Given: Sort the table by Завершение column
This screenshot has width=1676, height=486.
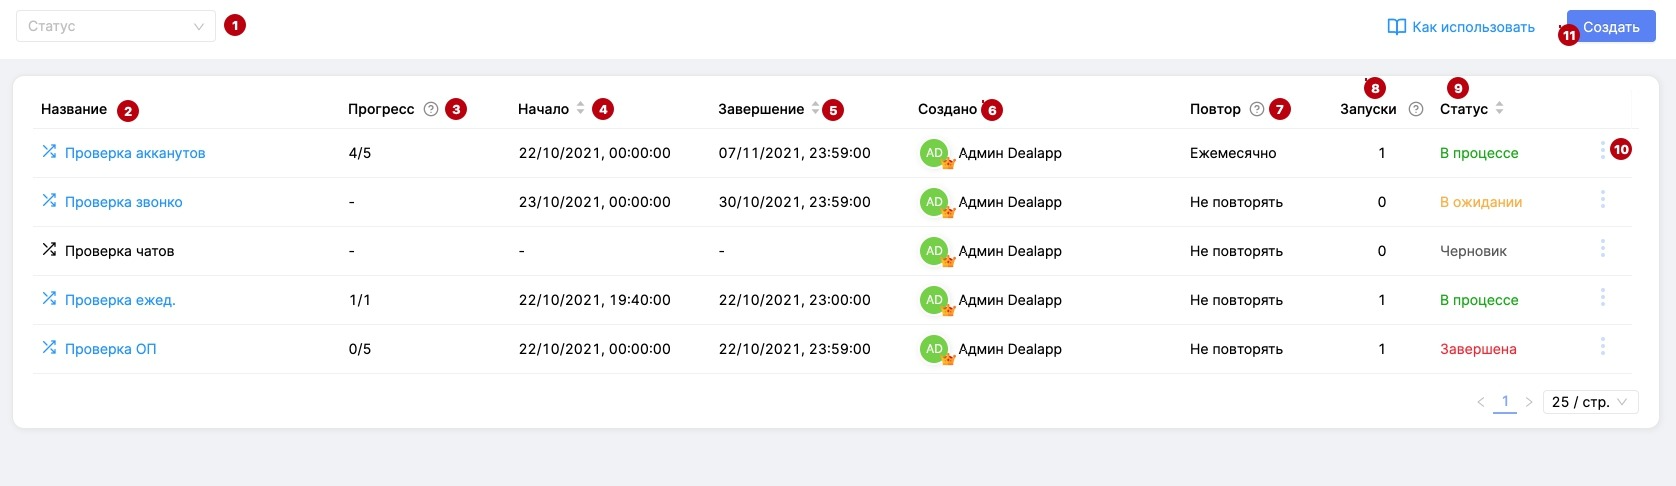Looking at the screenshot, I should click(x=815, y=109).
